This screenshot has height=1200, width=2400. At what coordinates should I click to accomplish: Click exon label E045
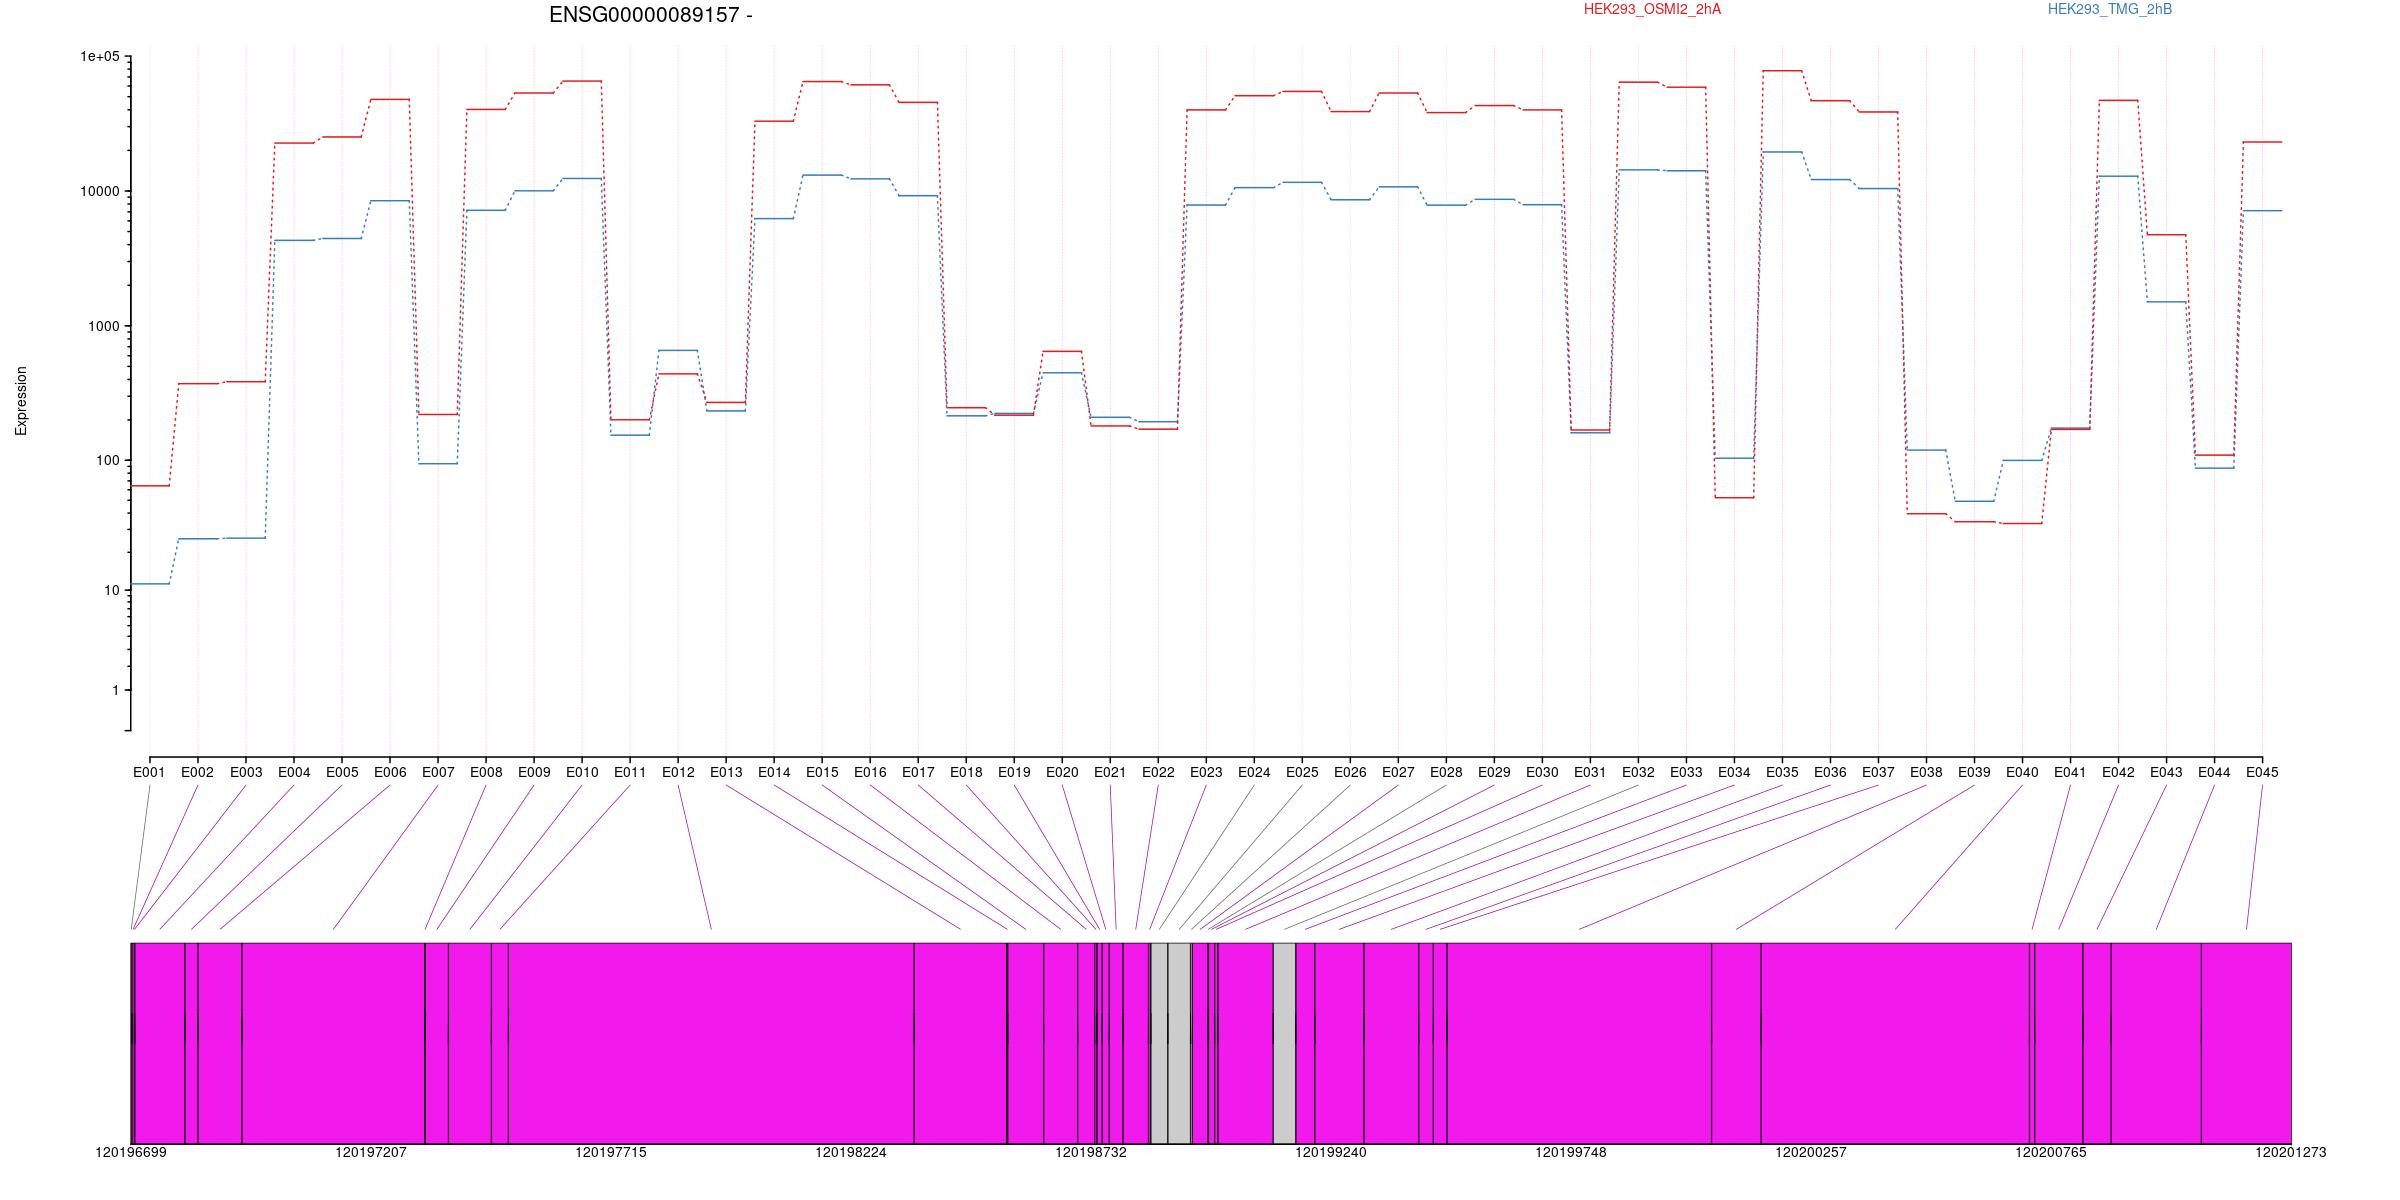pyautogui.click(x=2262, y=772)
